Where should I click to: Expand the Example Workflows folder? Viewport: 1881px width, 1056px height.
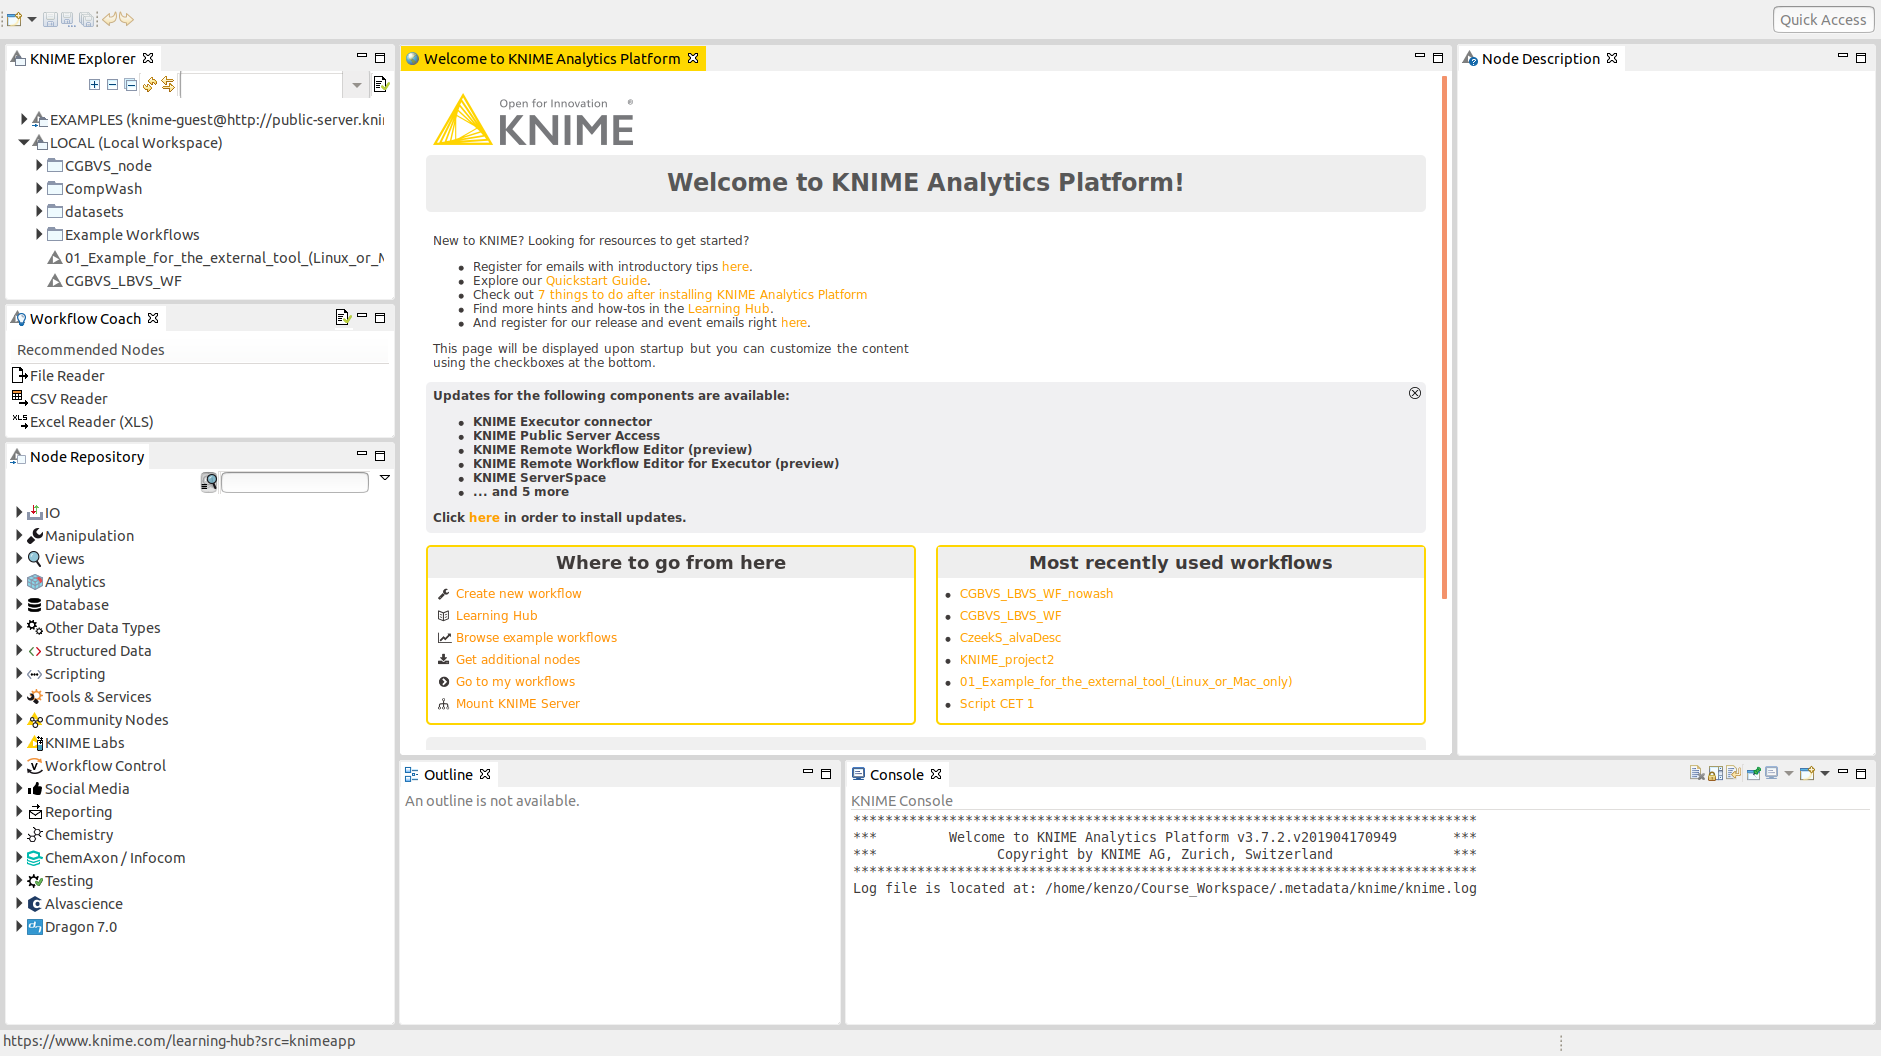pyautogui.click(x=39, y=235)
